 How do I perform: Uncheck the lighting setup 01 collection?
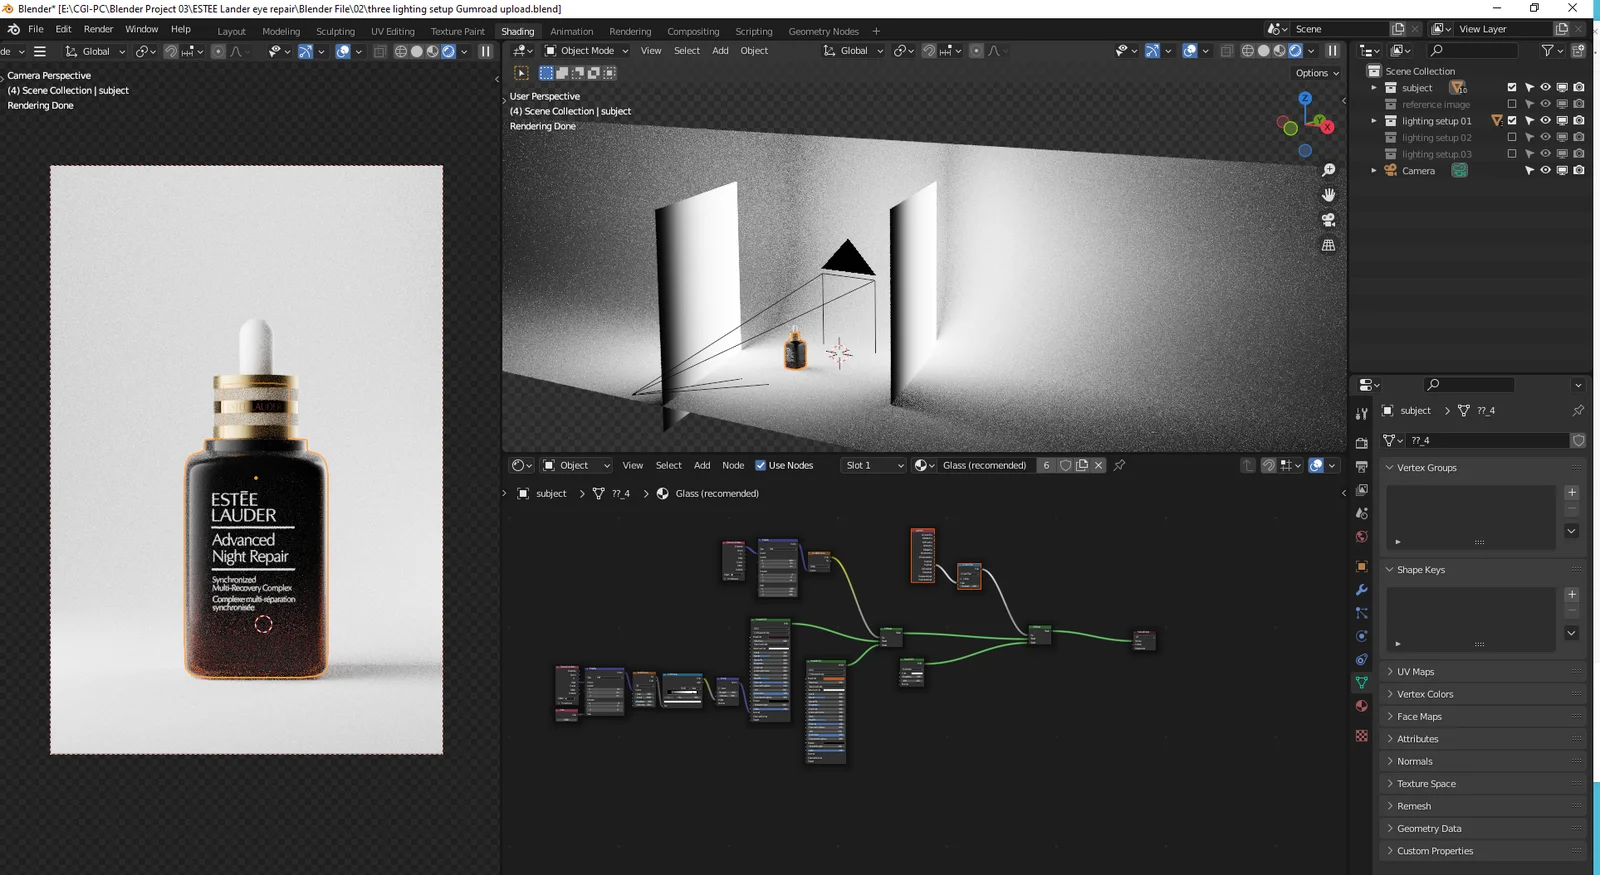(1512, 121)
